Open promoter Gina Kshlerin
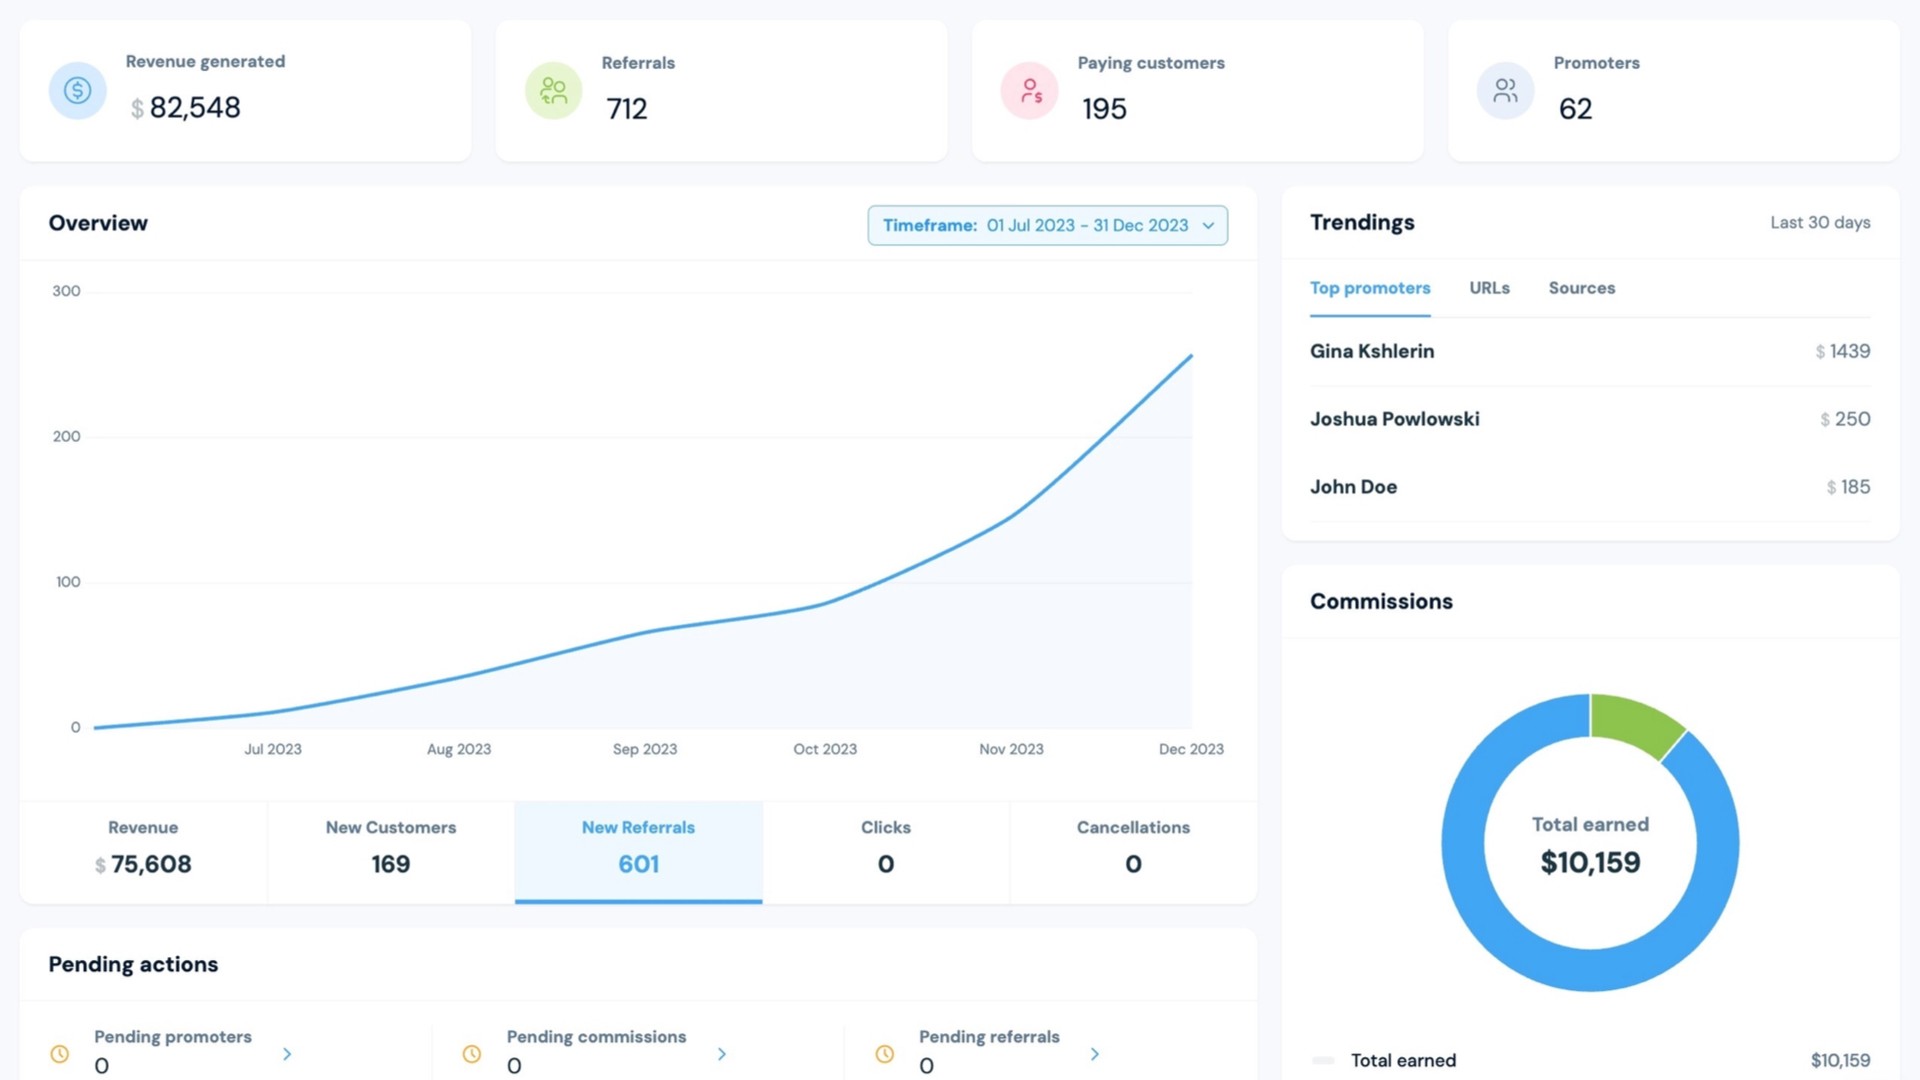Viewport: 1920px width, 1080px height. [x=1372, y=351]
